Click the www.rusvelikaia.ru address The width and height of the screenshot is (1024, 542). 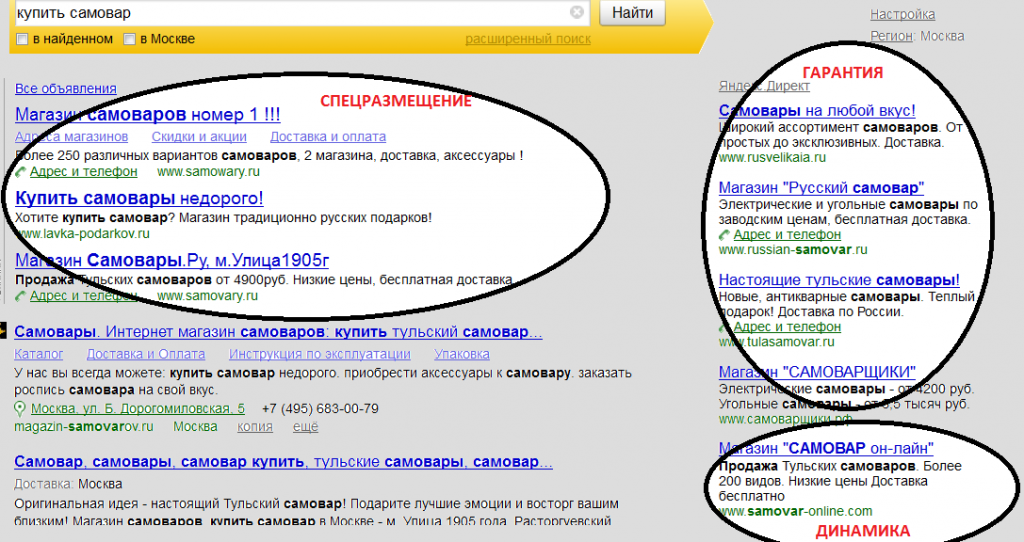(772, 157)
